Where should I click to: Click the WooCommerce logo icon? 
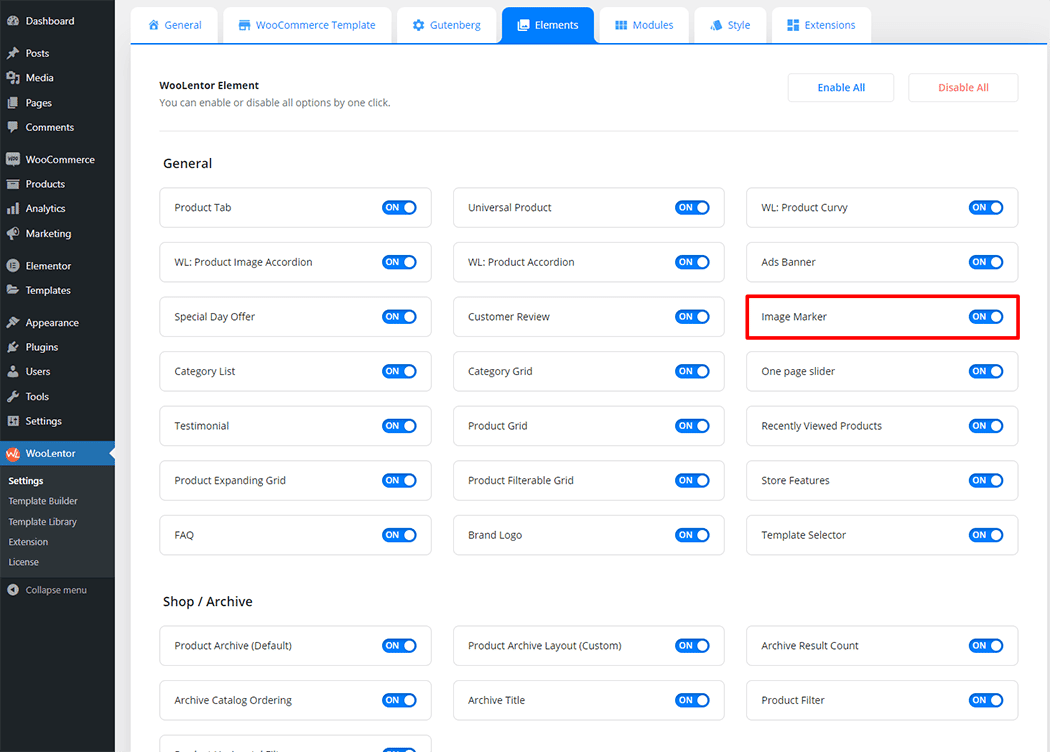(x=13, y=159)
